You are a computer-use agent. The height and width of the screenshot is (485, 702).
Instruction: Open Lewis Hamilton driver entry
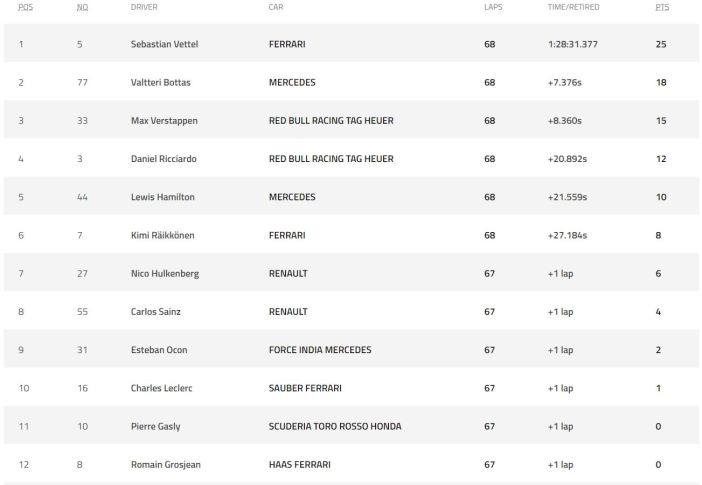pos(162,197)
